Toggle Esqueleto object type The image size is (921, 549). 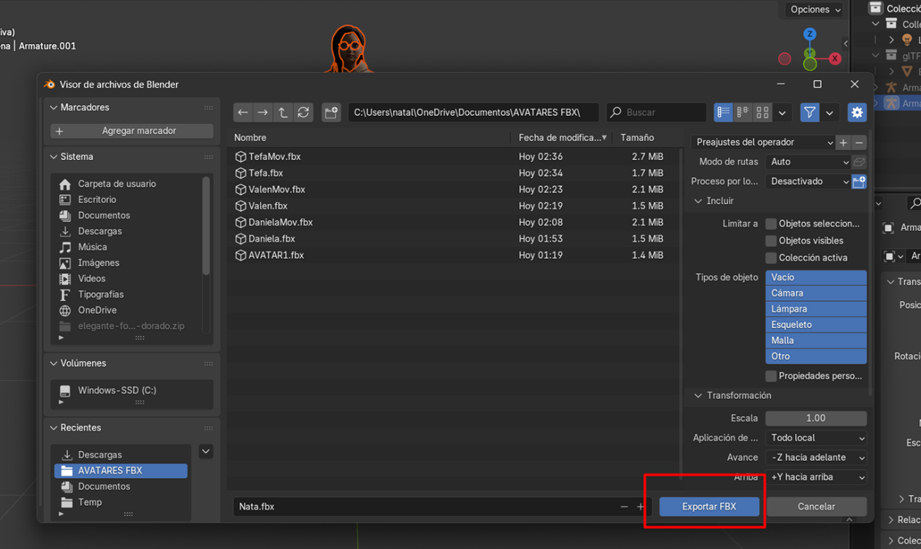(x=816, y=325)
